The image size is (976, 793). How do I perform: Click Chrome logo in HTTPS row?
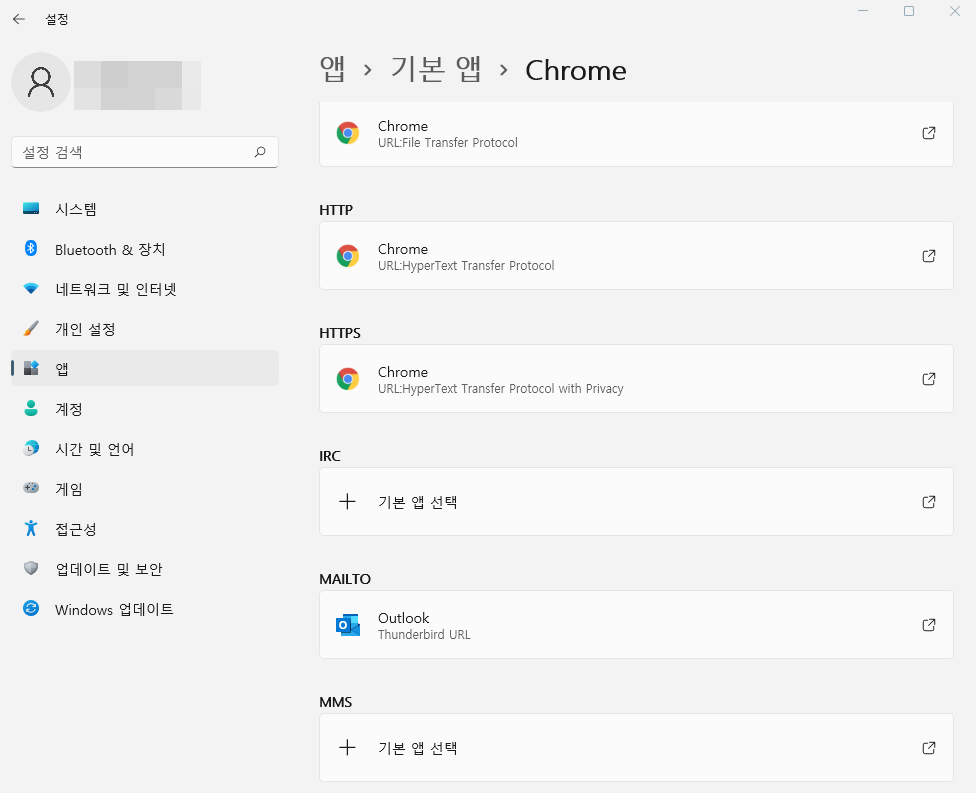tap(348, 378)
